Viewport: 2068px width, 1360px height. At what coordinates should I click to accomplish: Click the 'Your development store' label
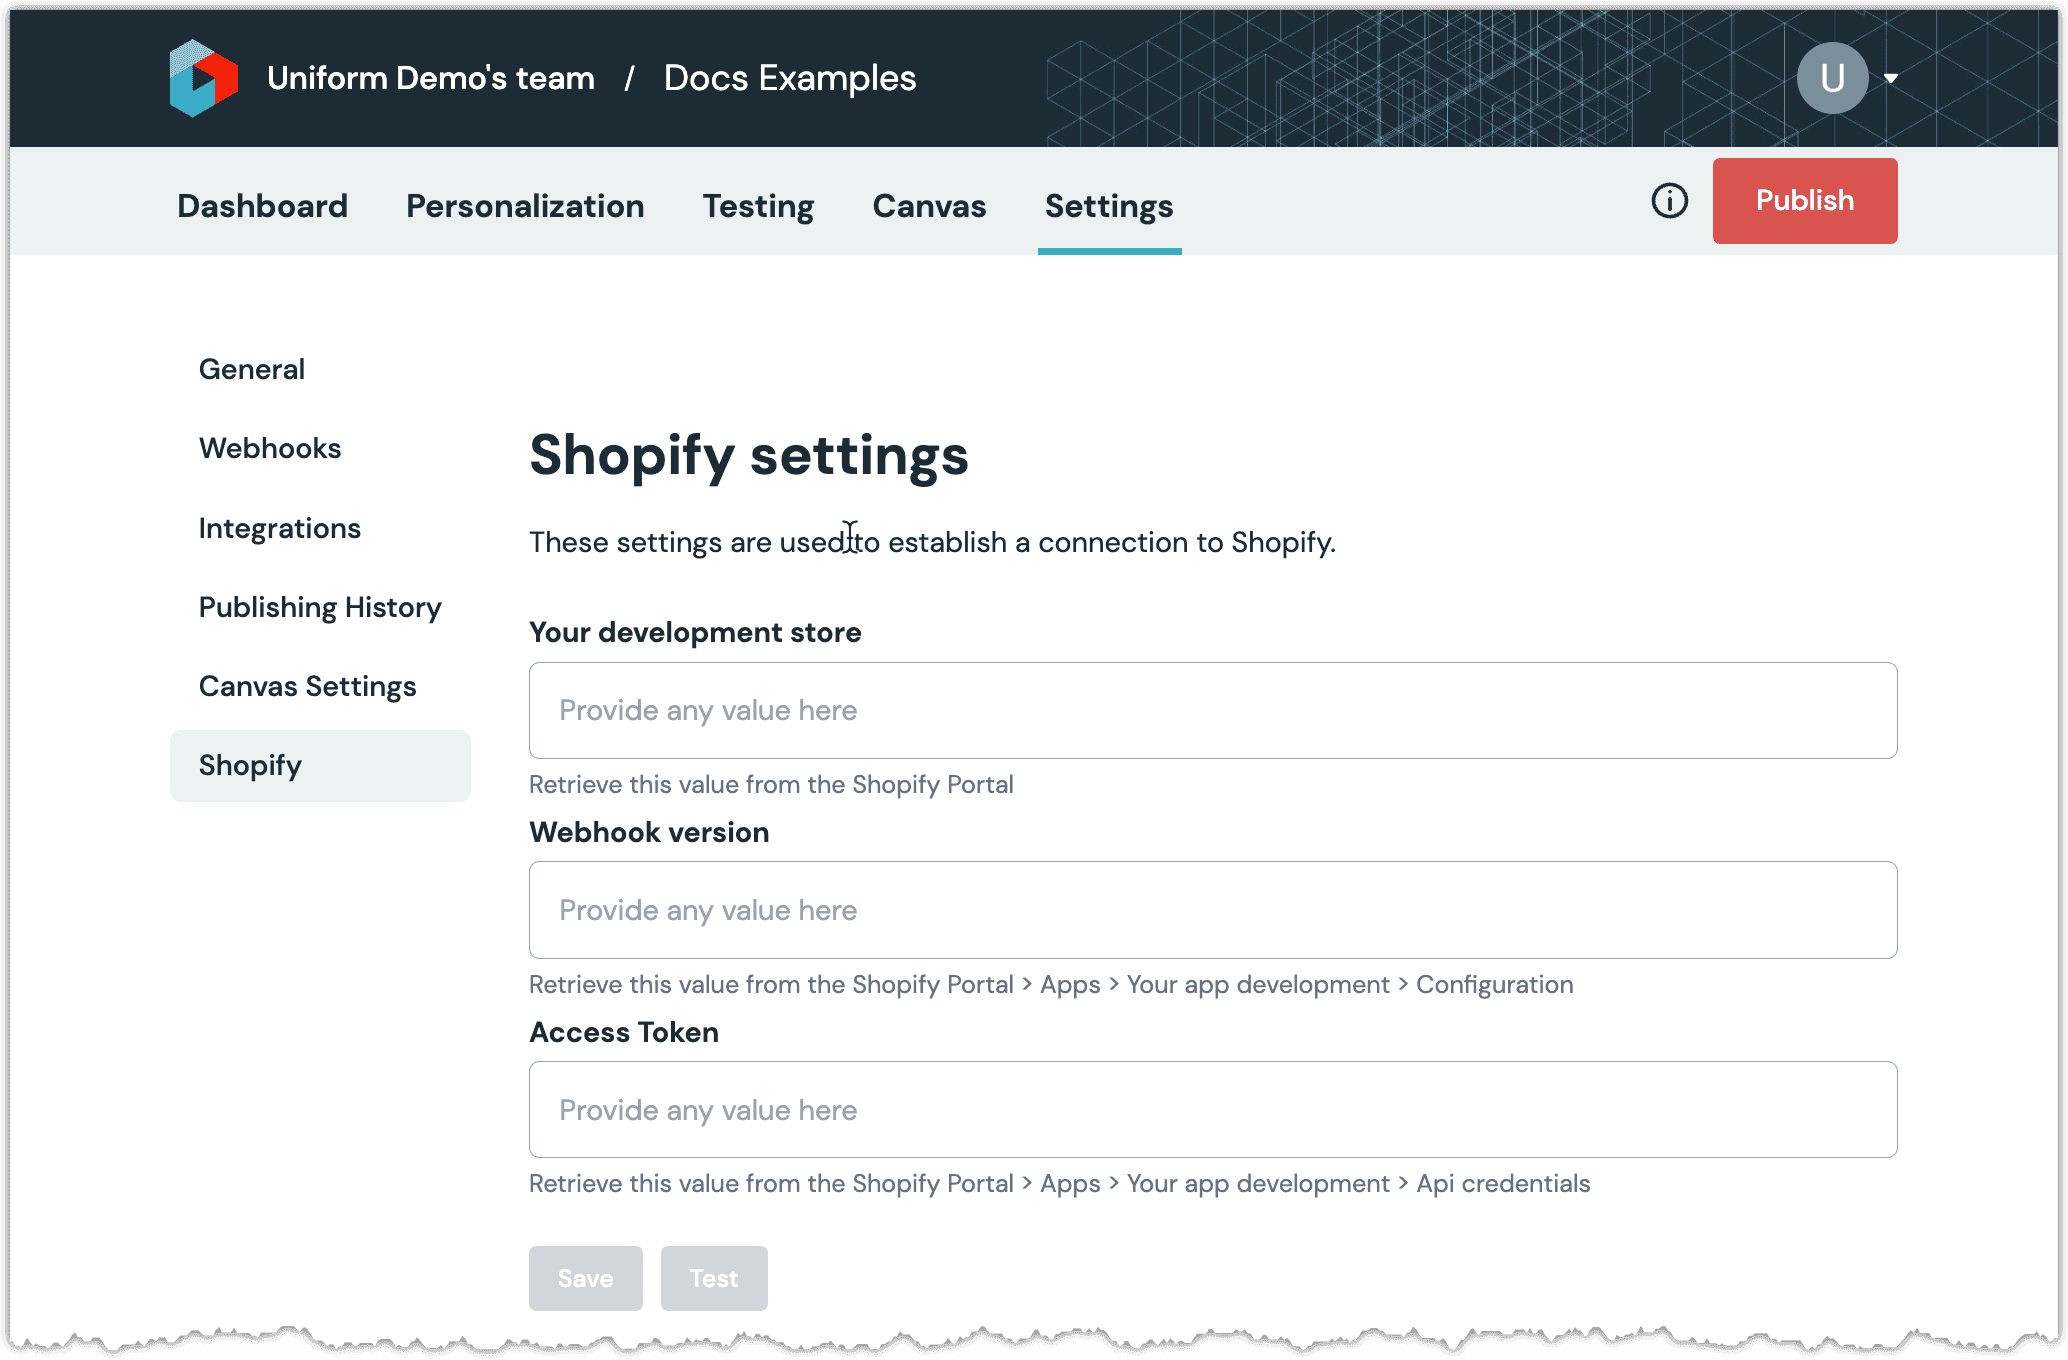click(695, 632)
